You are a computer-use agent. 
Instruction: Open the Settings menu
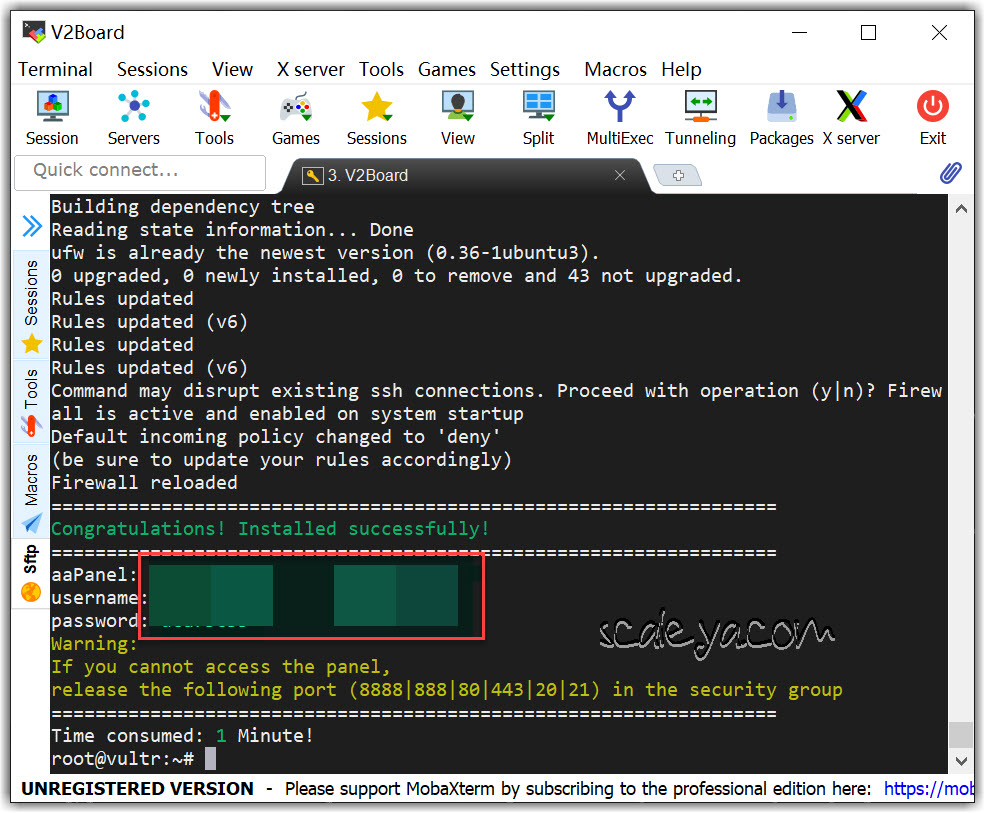pos(524,69)
